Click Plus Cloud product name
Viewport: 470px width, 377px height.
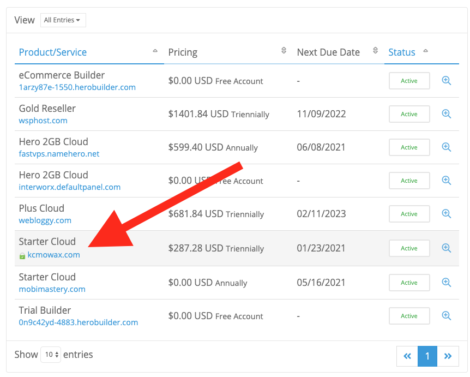[42, 208]
